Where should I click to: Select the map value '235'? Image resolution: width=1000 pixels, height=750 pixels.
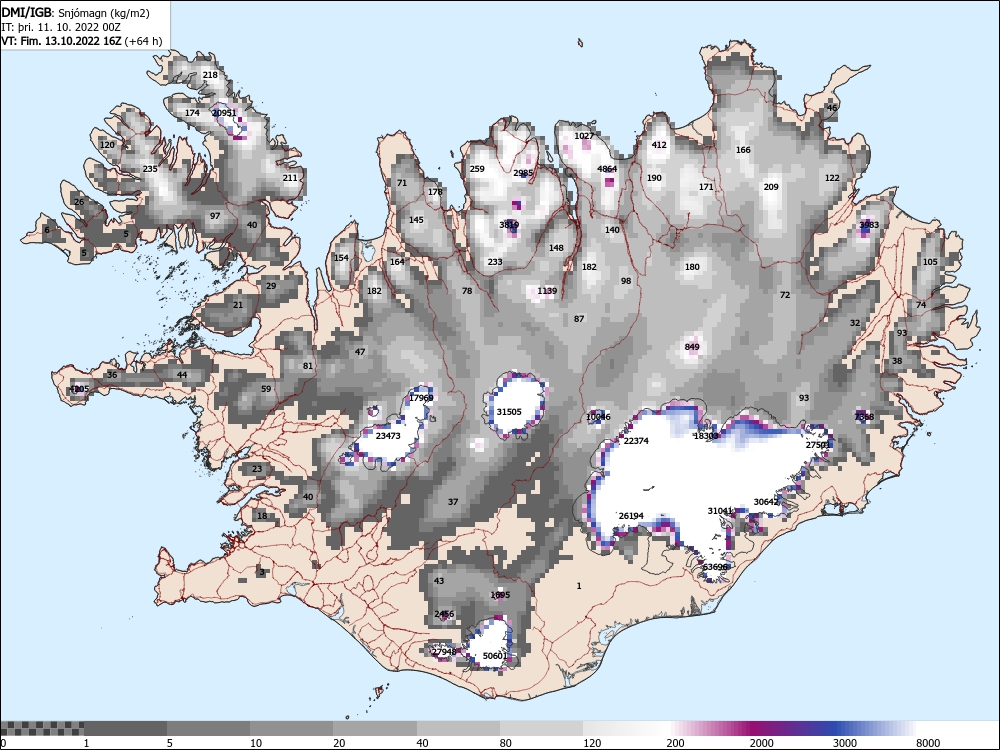(150, 169)
